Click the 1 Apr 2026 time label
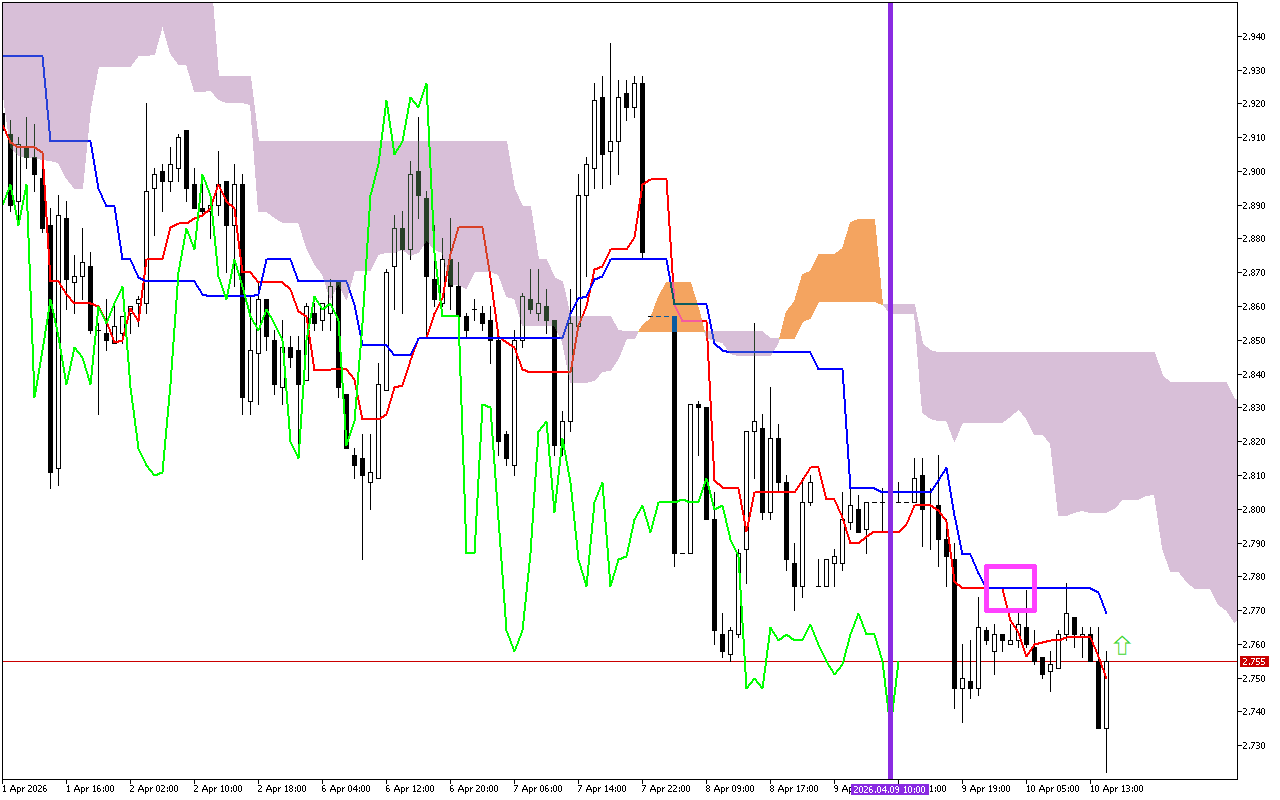The height and width of the screenshot is (800, 1280). pyautogui.click(x=27, y=788)
